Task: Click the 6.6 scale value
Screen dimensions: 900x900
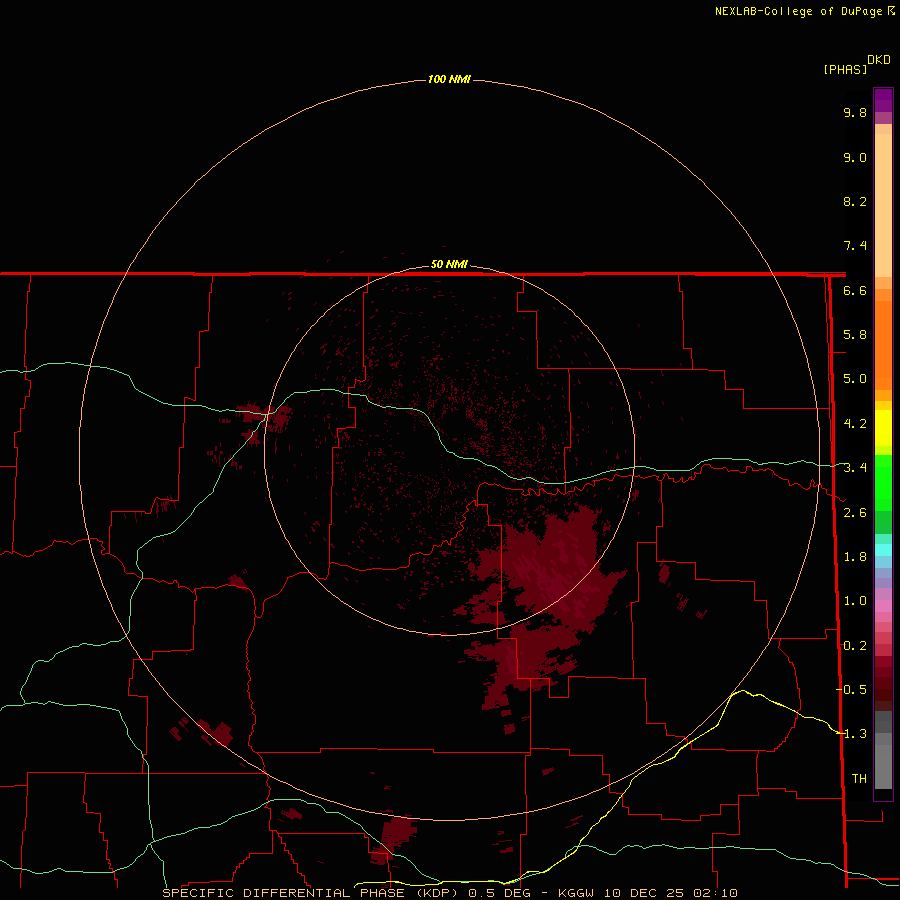Action: (x=855, y=290)
